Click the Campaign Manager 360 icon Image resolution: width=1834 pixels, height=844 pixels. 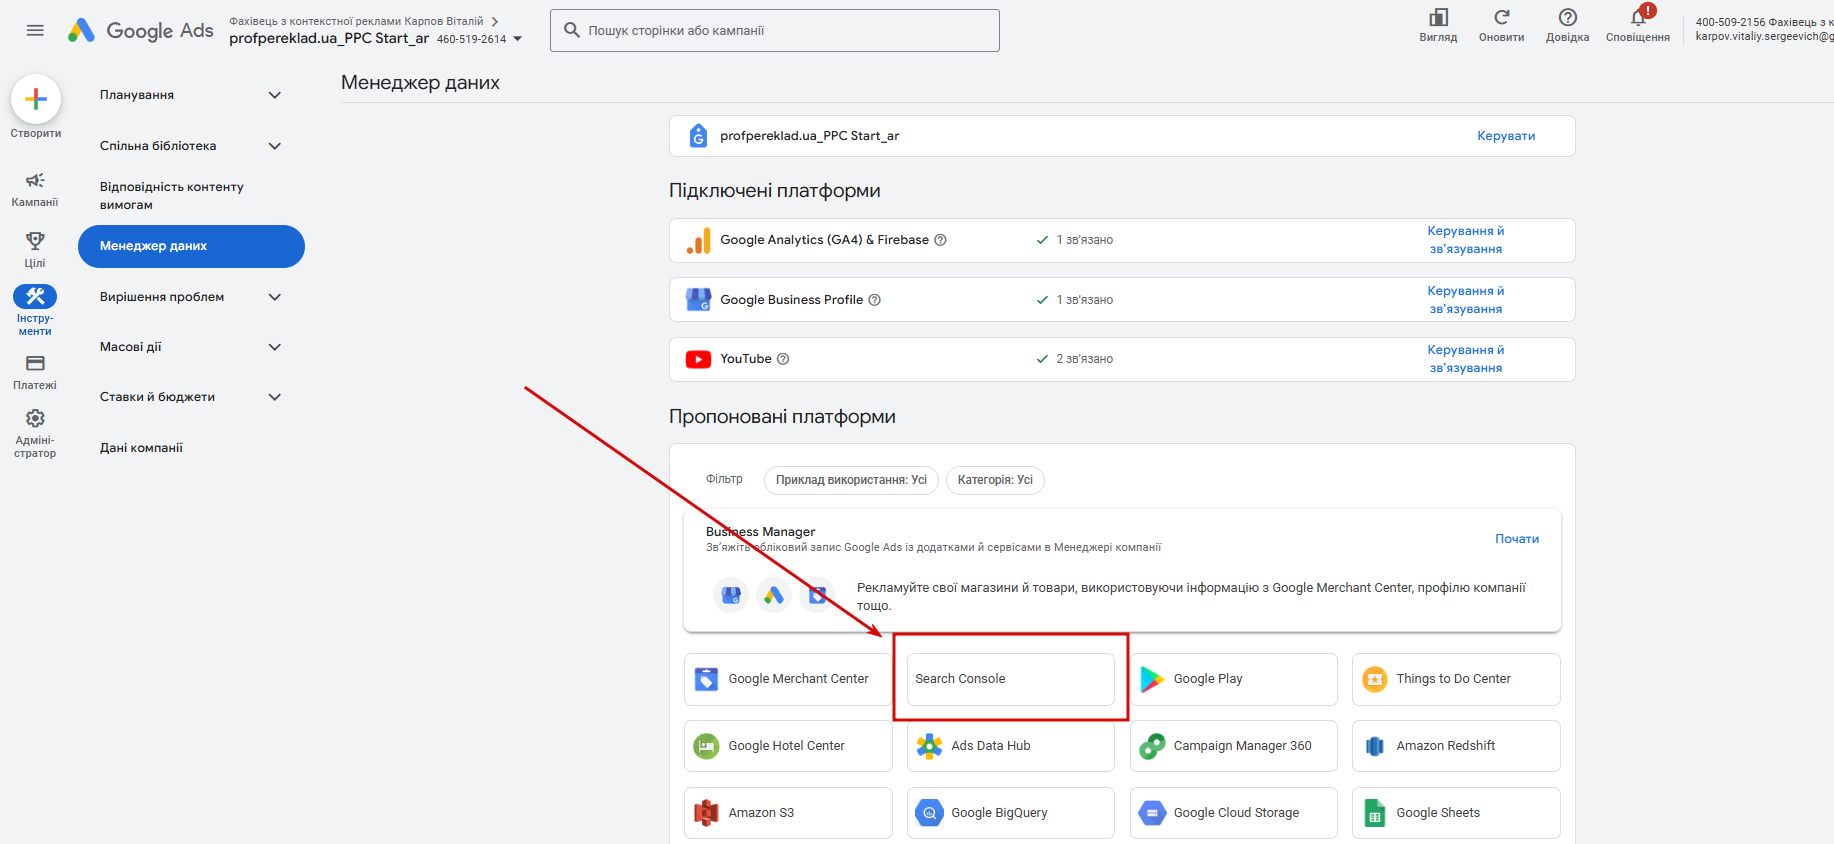1152,746
